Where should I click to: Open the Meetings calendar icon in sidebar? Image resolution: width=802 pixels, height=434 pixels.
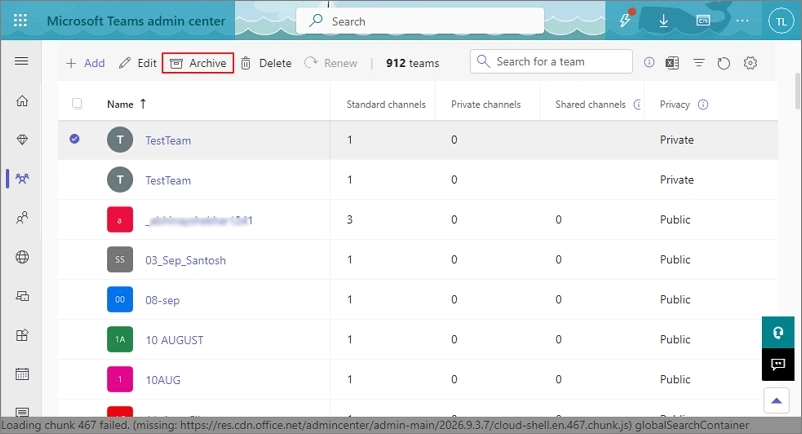tap(22, 374)
